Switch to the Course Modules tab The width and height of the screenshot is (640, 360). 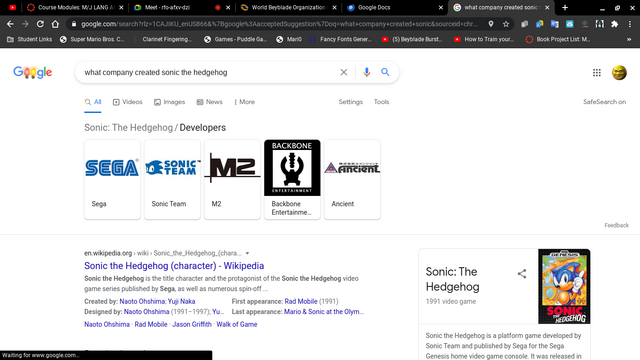point(76,7)
